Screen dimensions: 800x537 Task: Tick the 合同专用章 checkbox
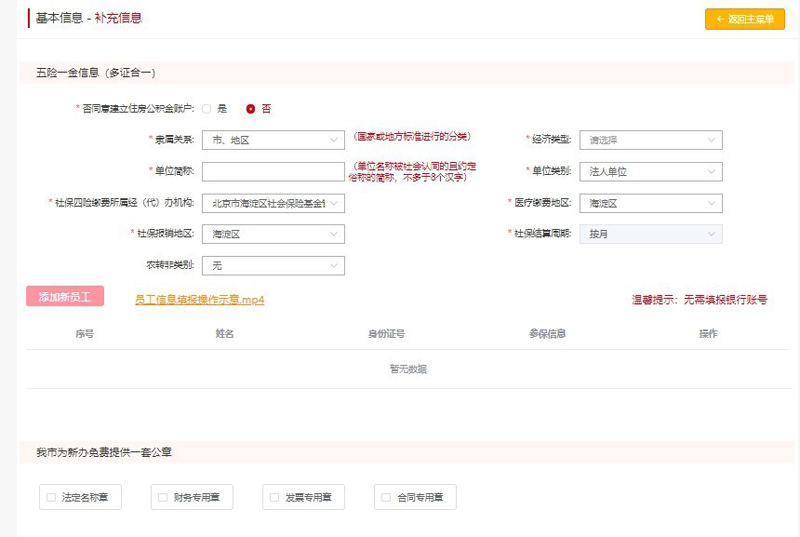click(387, 496)
